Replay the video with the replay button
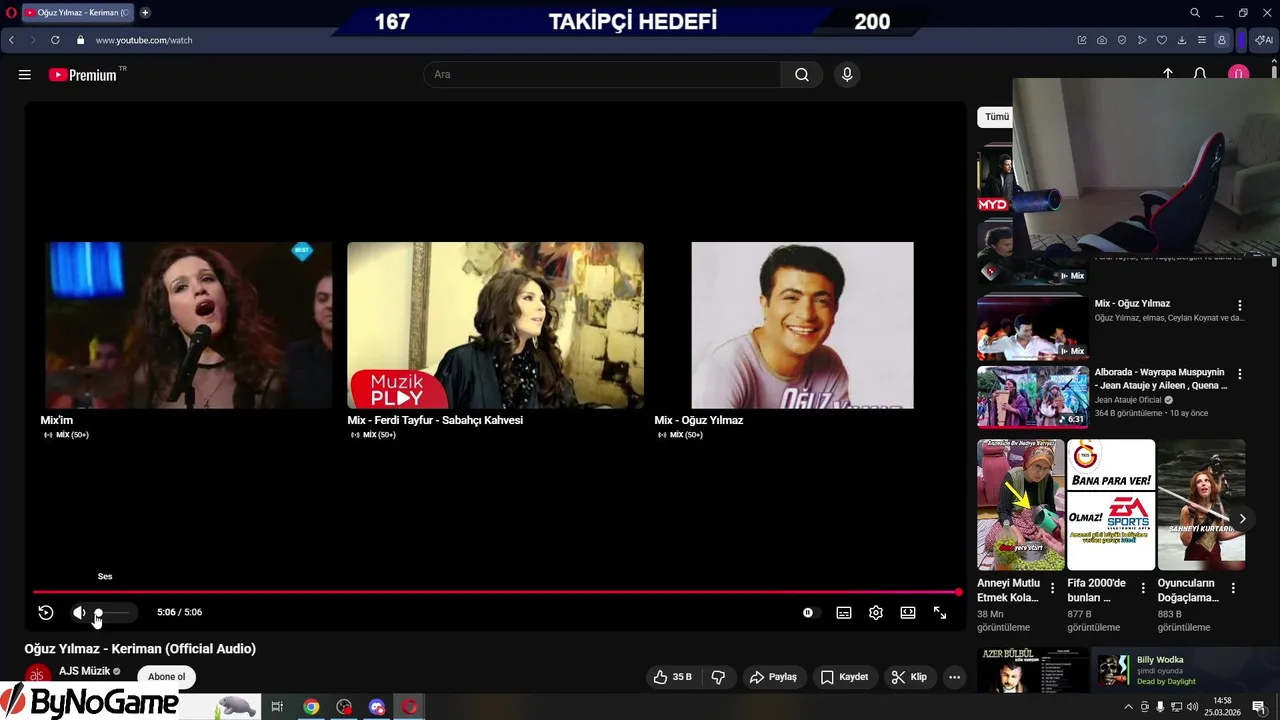 46,613
